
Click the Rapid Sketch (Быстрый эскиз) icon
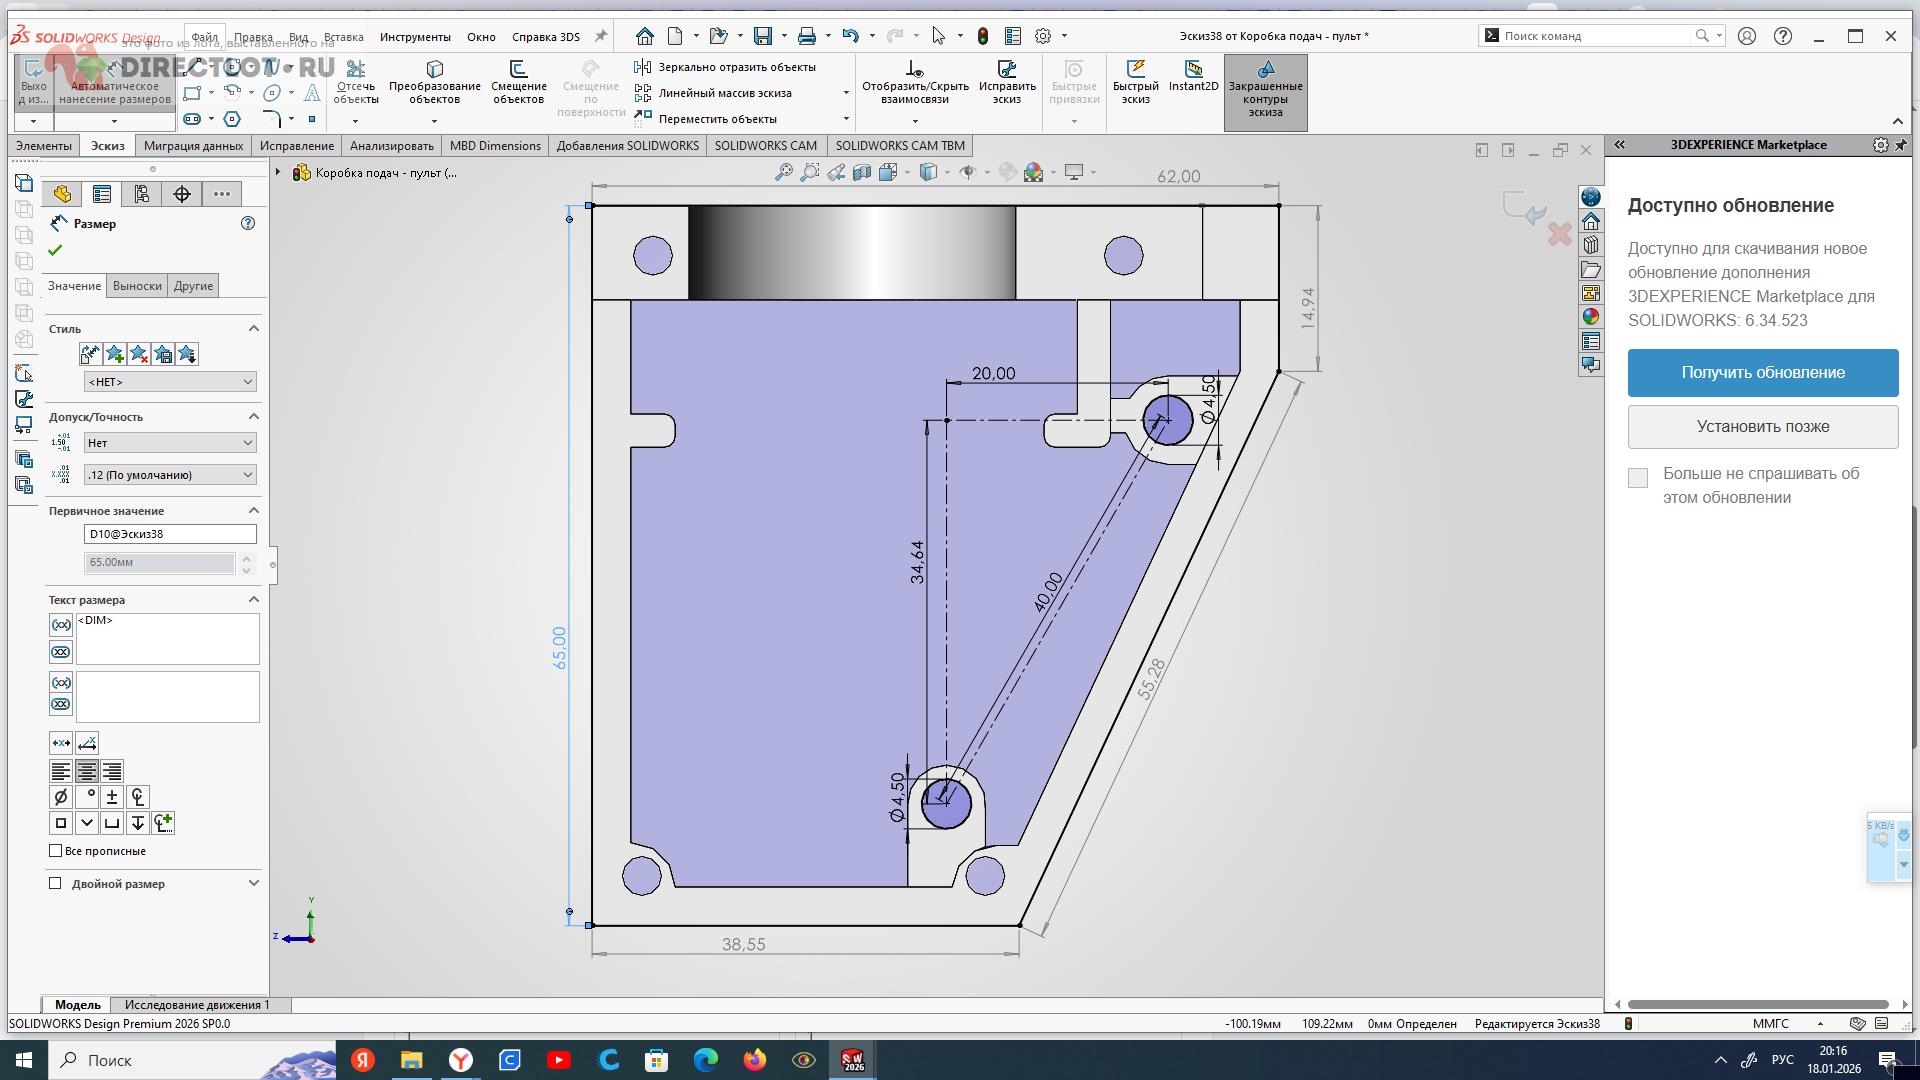(x=1135, y=69)
